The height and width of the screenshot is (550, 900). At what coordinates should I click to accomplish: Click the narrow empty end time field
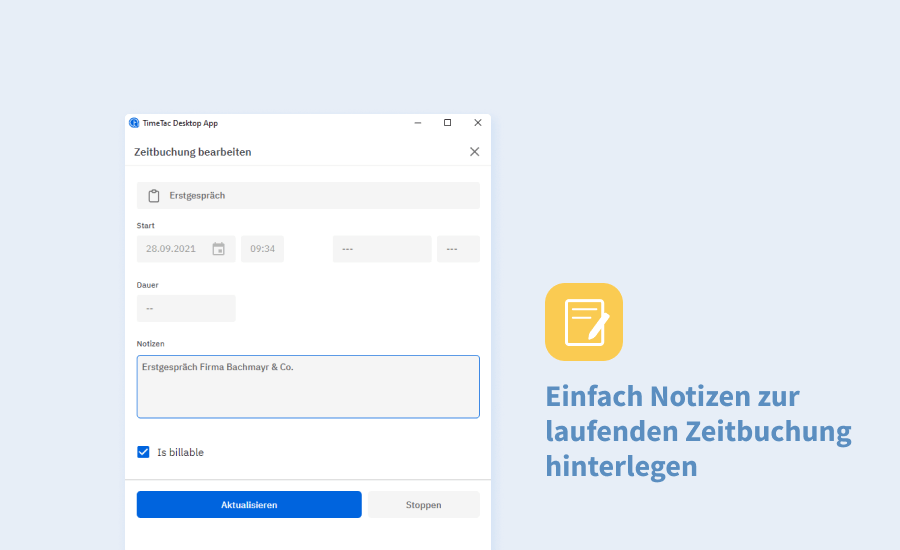(x=458, y=249)
